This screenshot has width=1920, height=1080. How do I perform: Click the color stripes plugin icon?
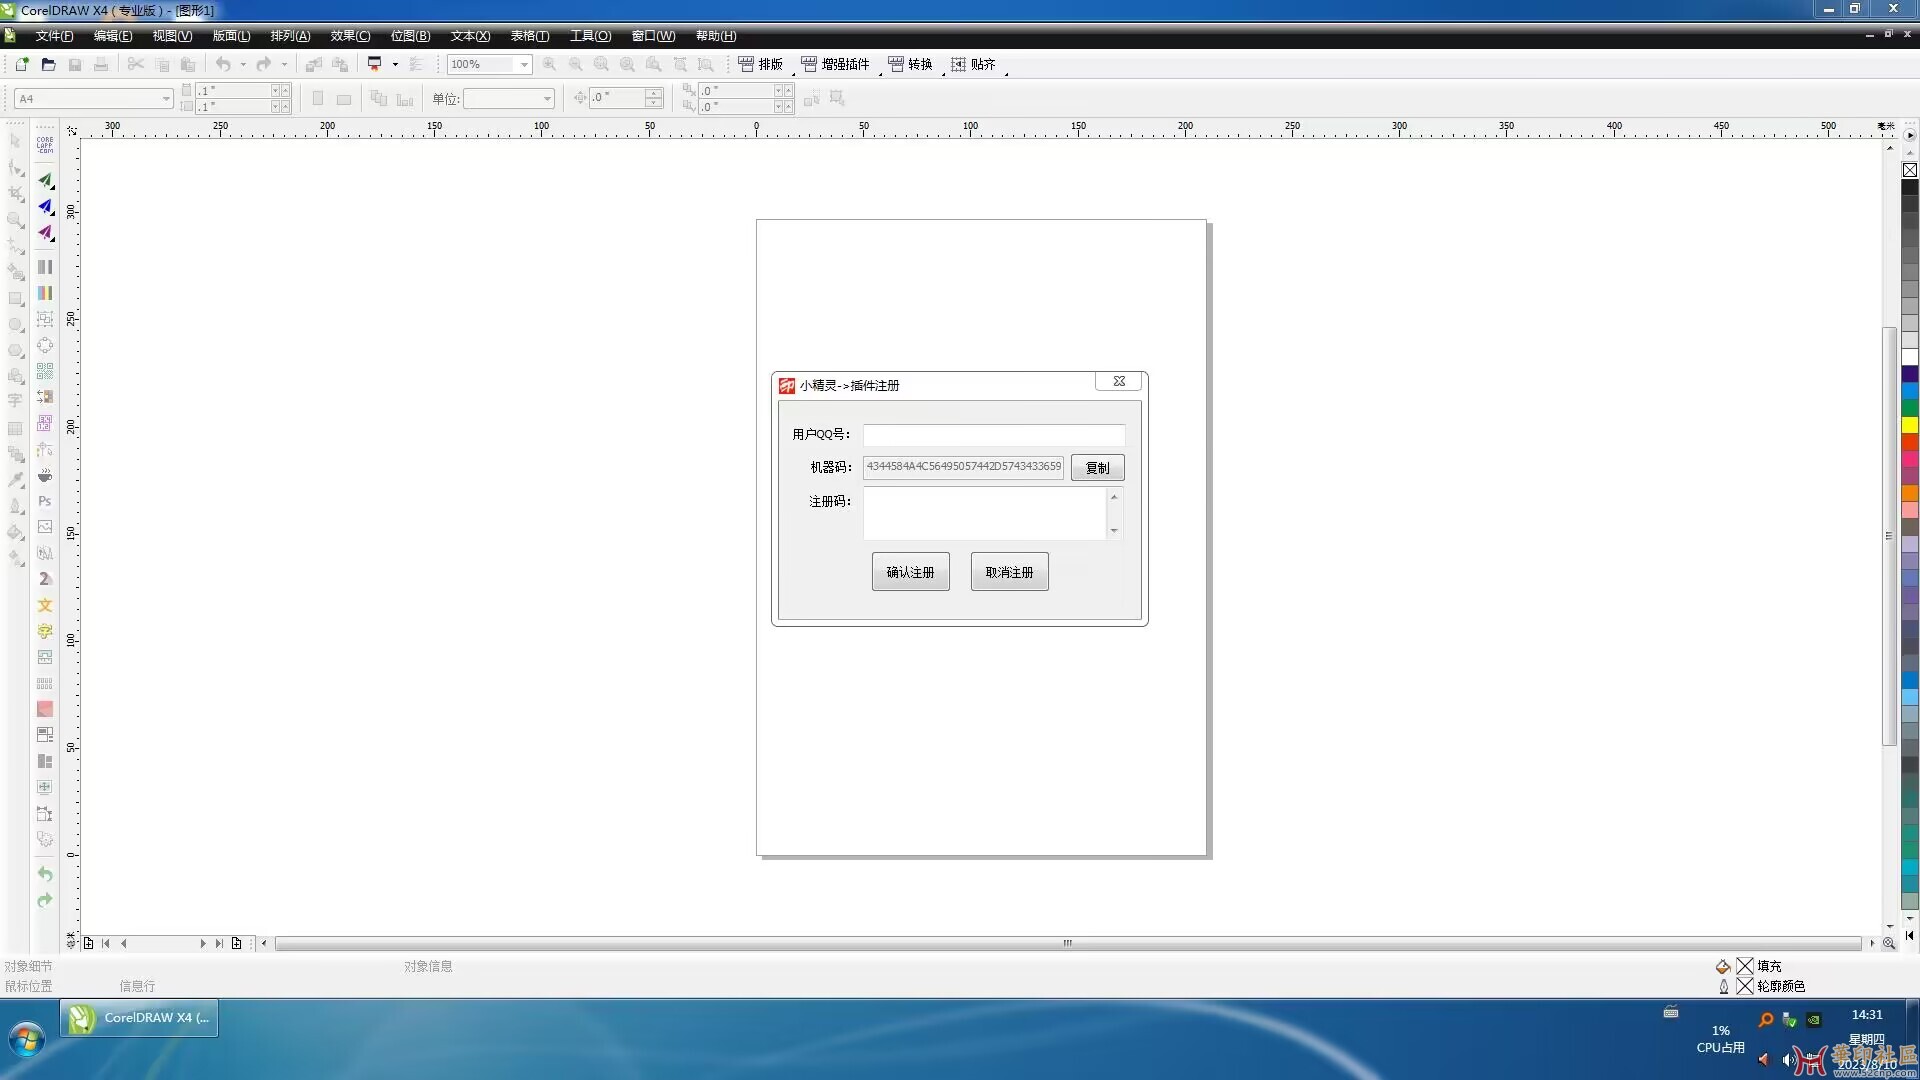click(x=45, y=293)
